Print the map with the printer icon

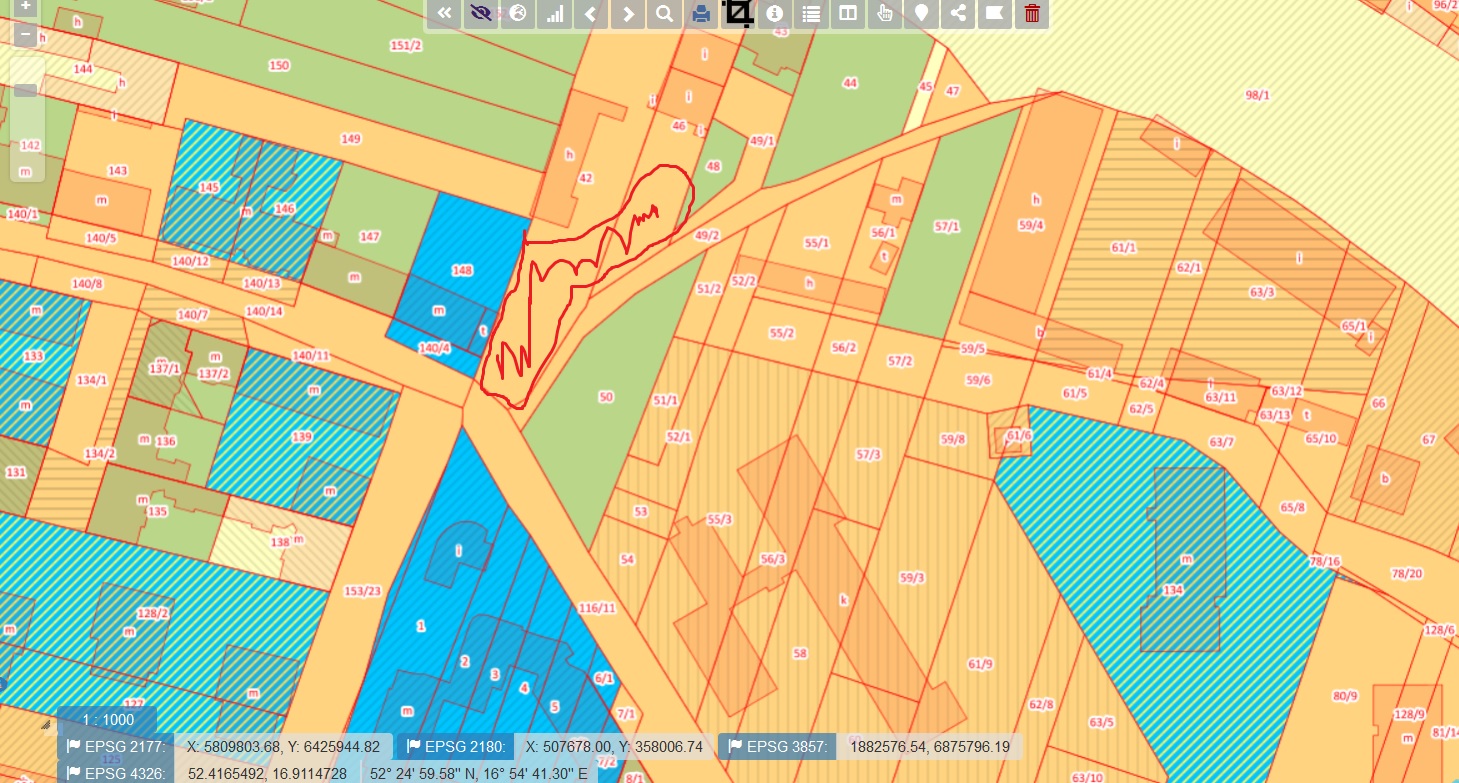click(x=701, y=13)
